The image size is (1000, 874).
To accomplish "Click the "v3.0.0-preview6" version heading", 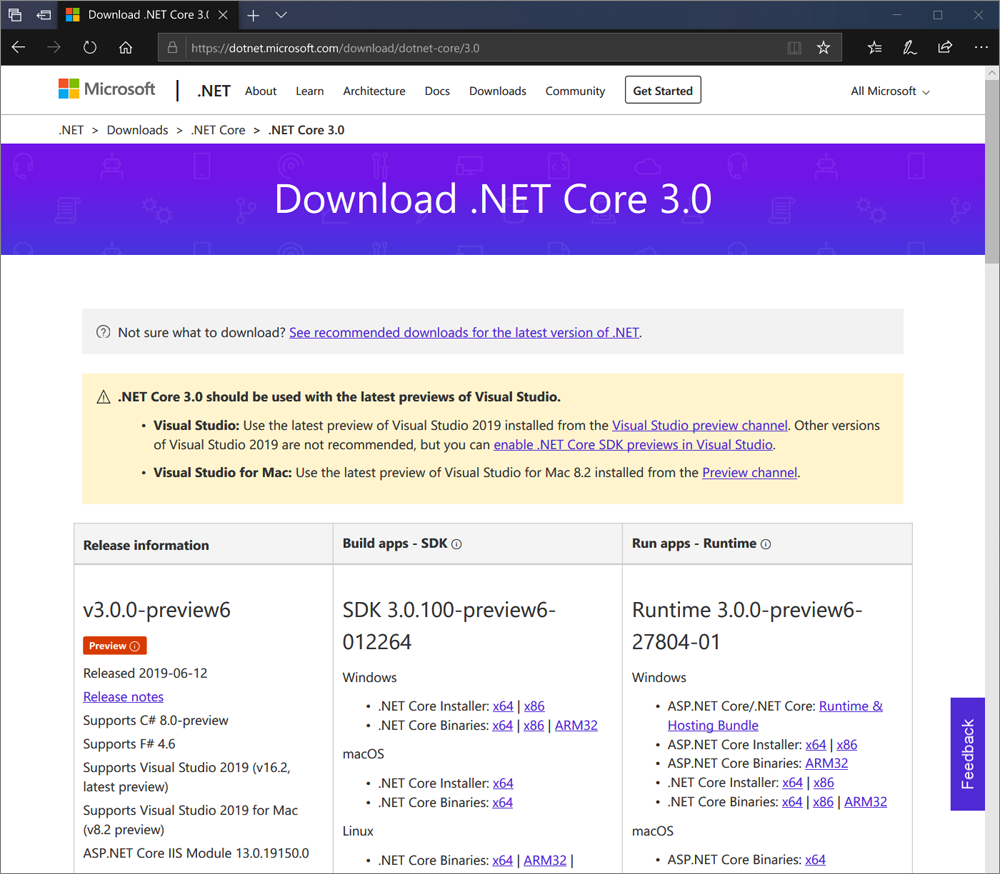I will click(157, 610).
